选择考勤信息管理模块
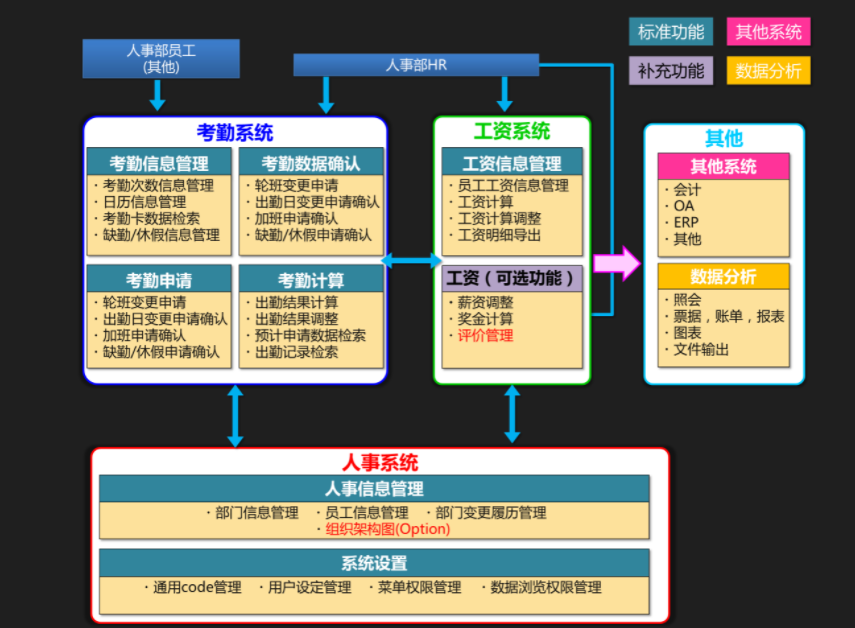The image size is (855, 628). (x=157, y=163)
